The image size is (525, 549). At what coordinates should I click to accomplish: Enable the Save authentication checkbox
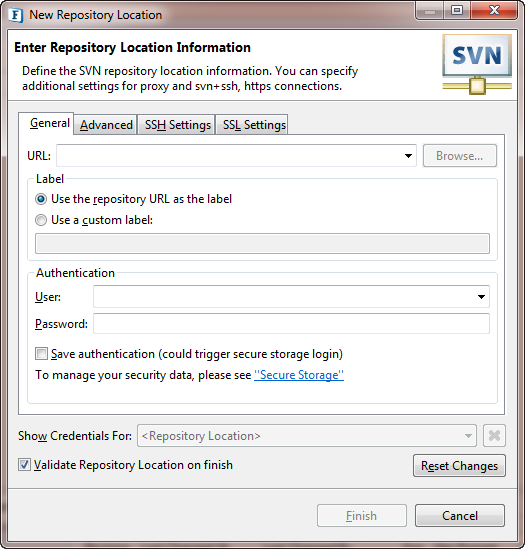coord(41,354)
